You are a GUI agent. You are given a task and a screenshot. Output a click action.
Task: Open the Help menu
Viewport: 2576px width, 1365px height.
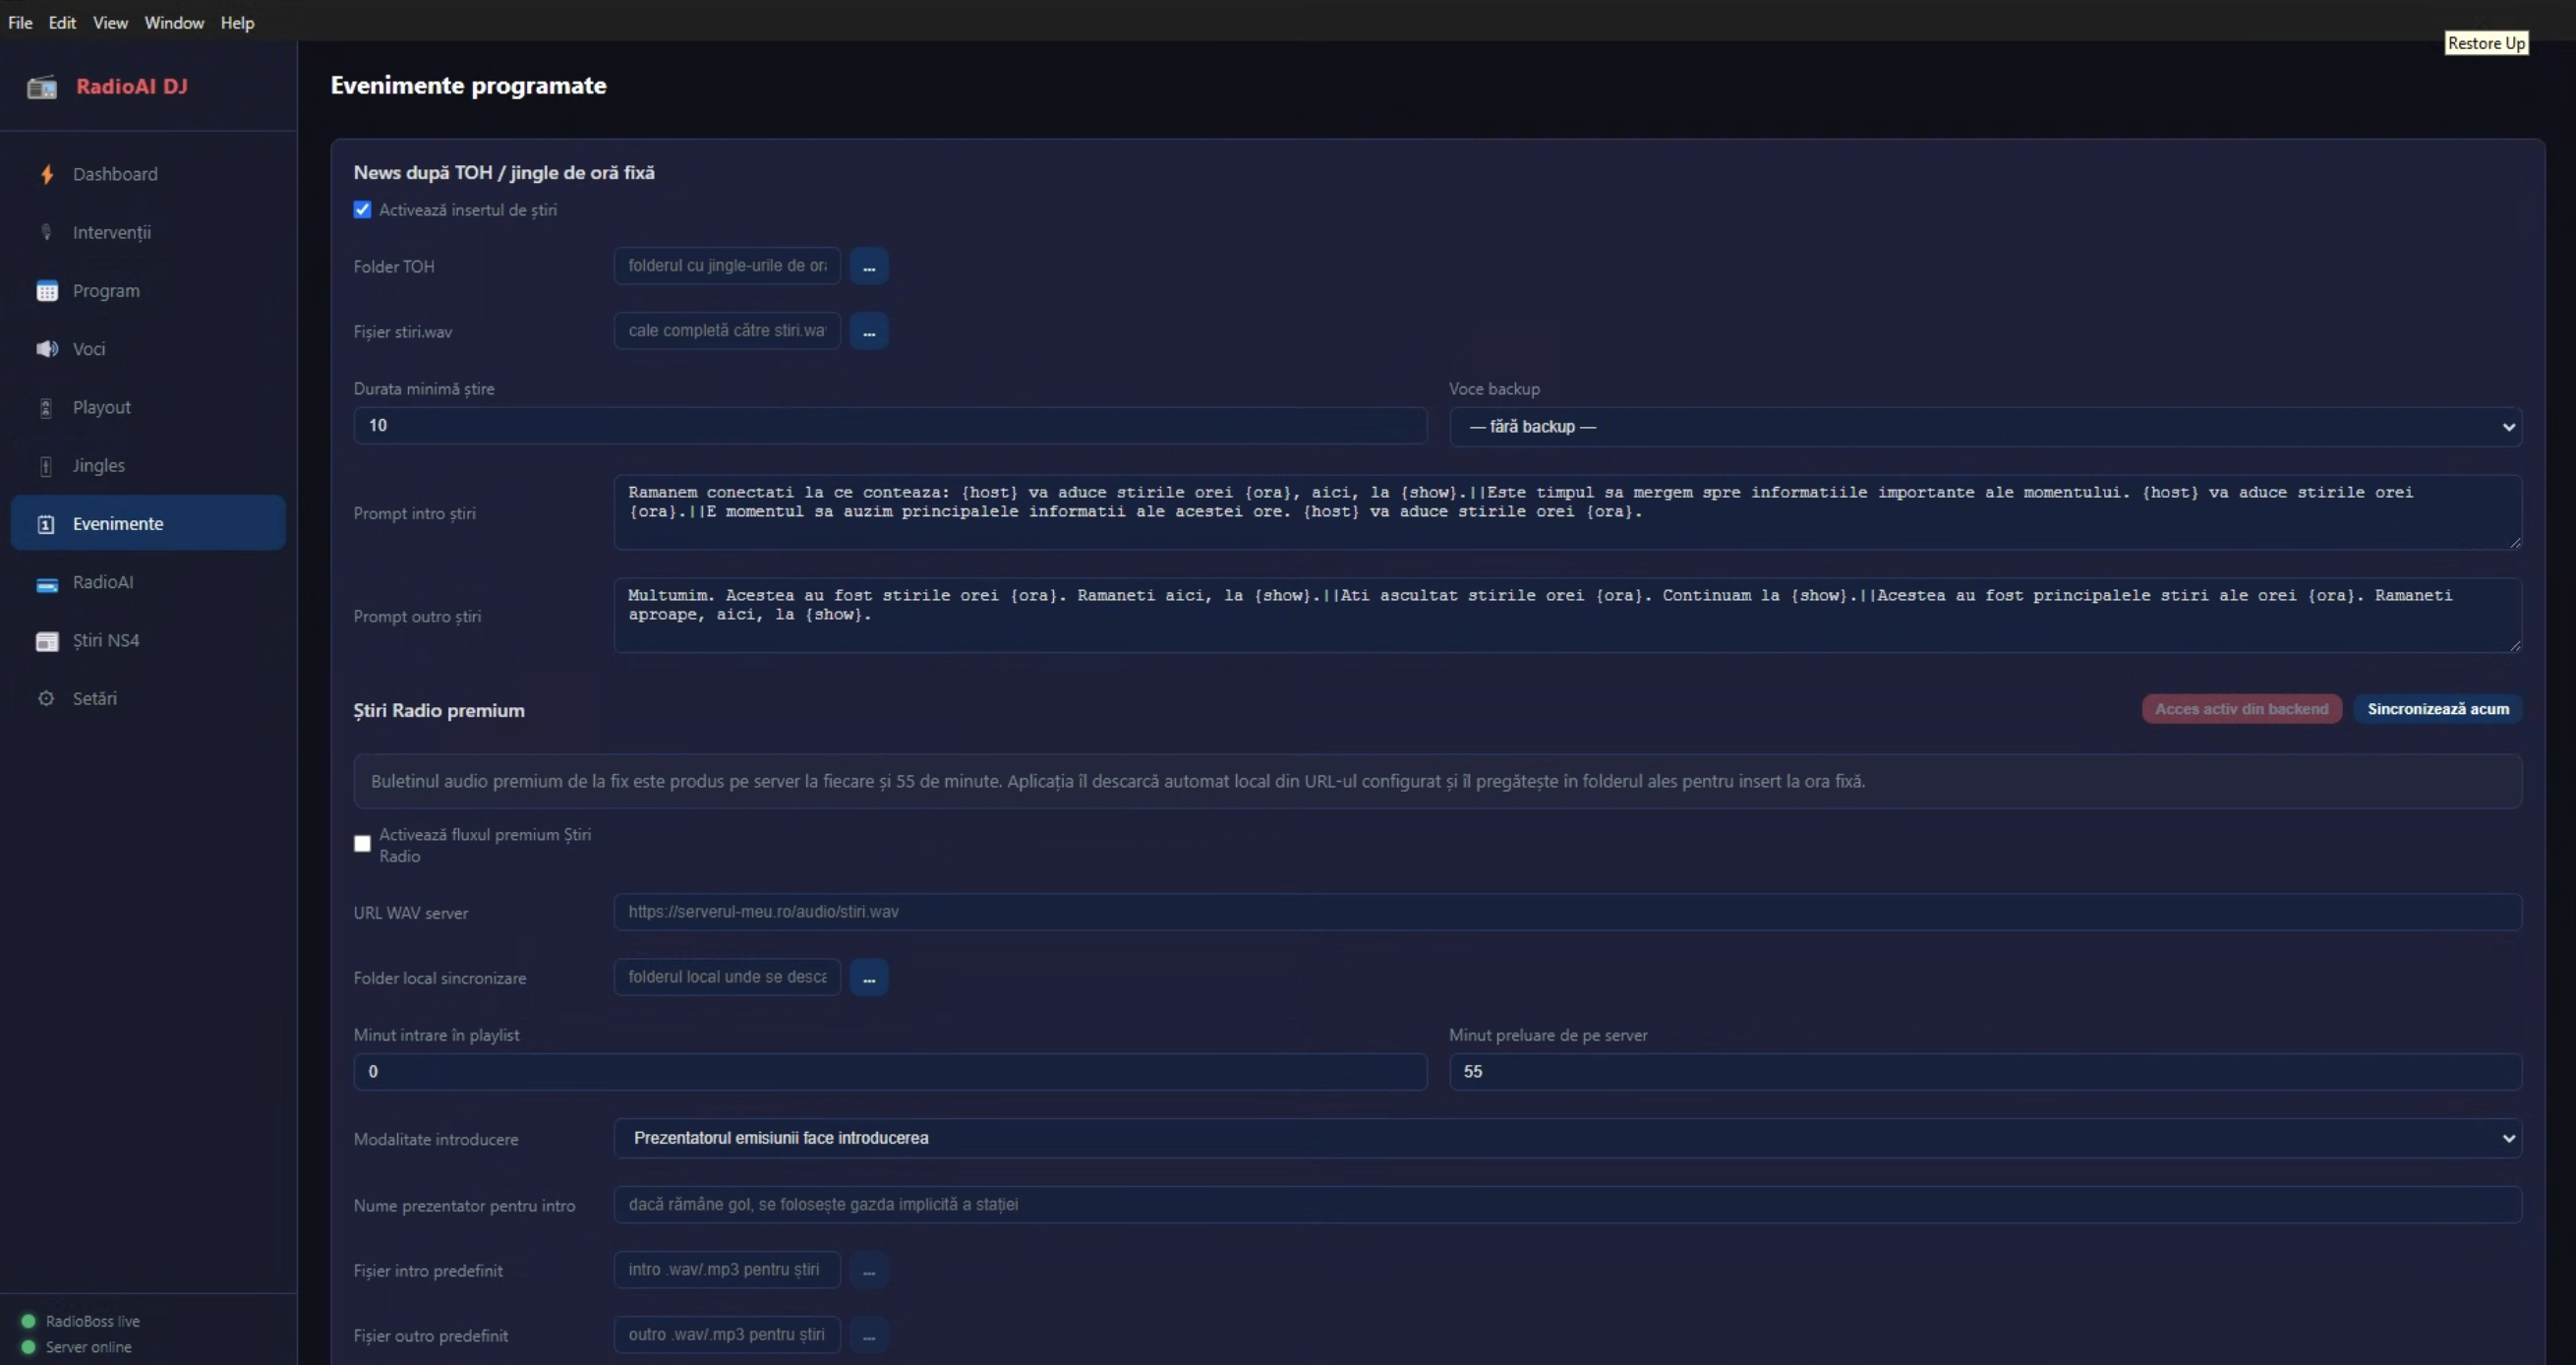tap(237, 22)
